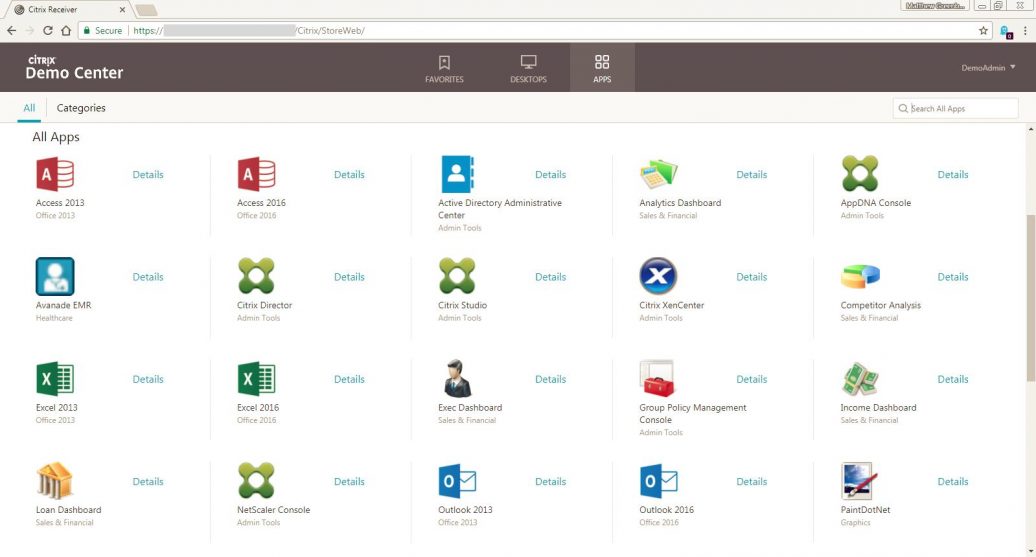
Task: Launch the Access 2013 app icon
Action: click(x=55, y=175)
